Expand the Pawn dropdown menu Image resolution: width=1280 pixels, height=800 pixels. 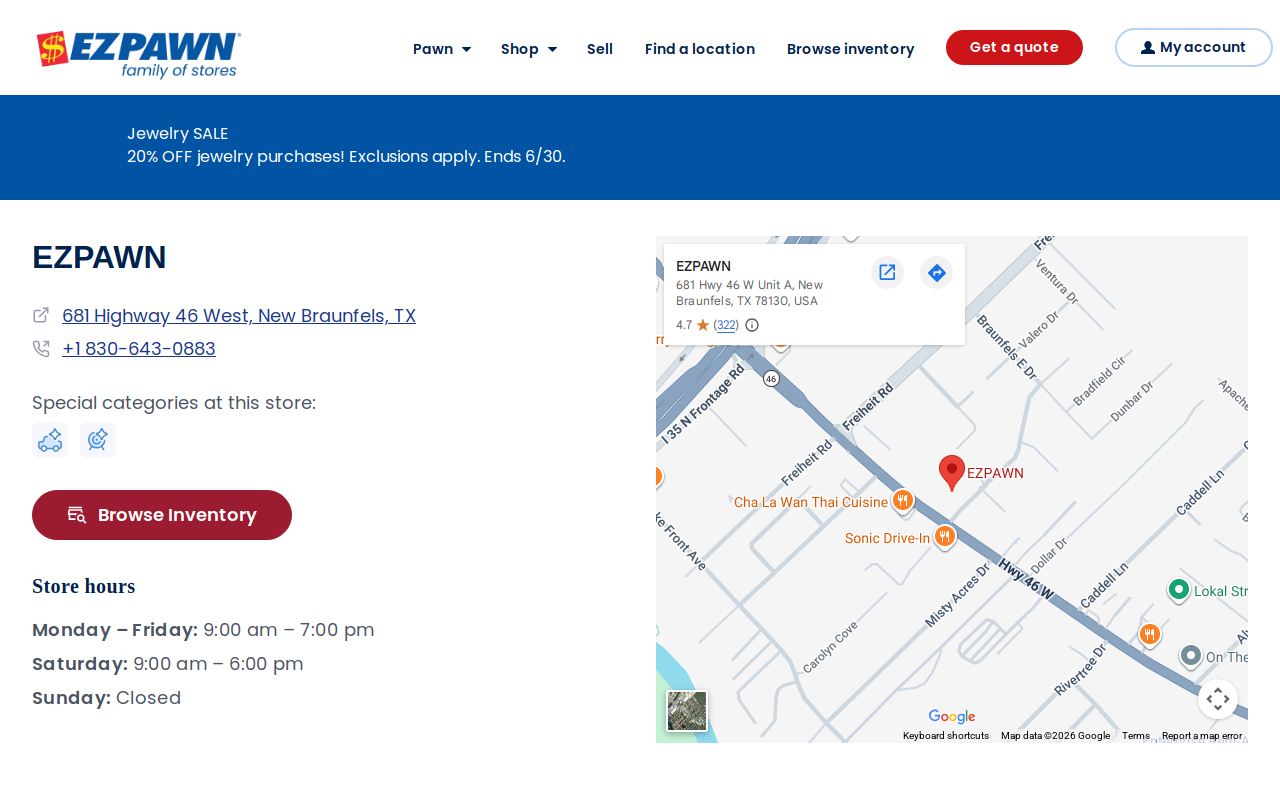(442, 49)
